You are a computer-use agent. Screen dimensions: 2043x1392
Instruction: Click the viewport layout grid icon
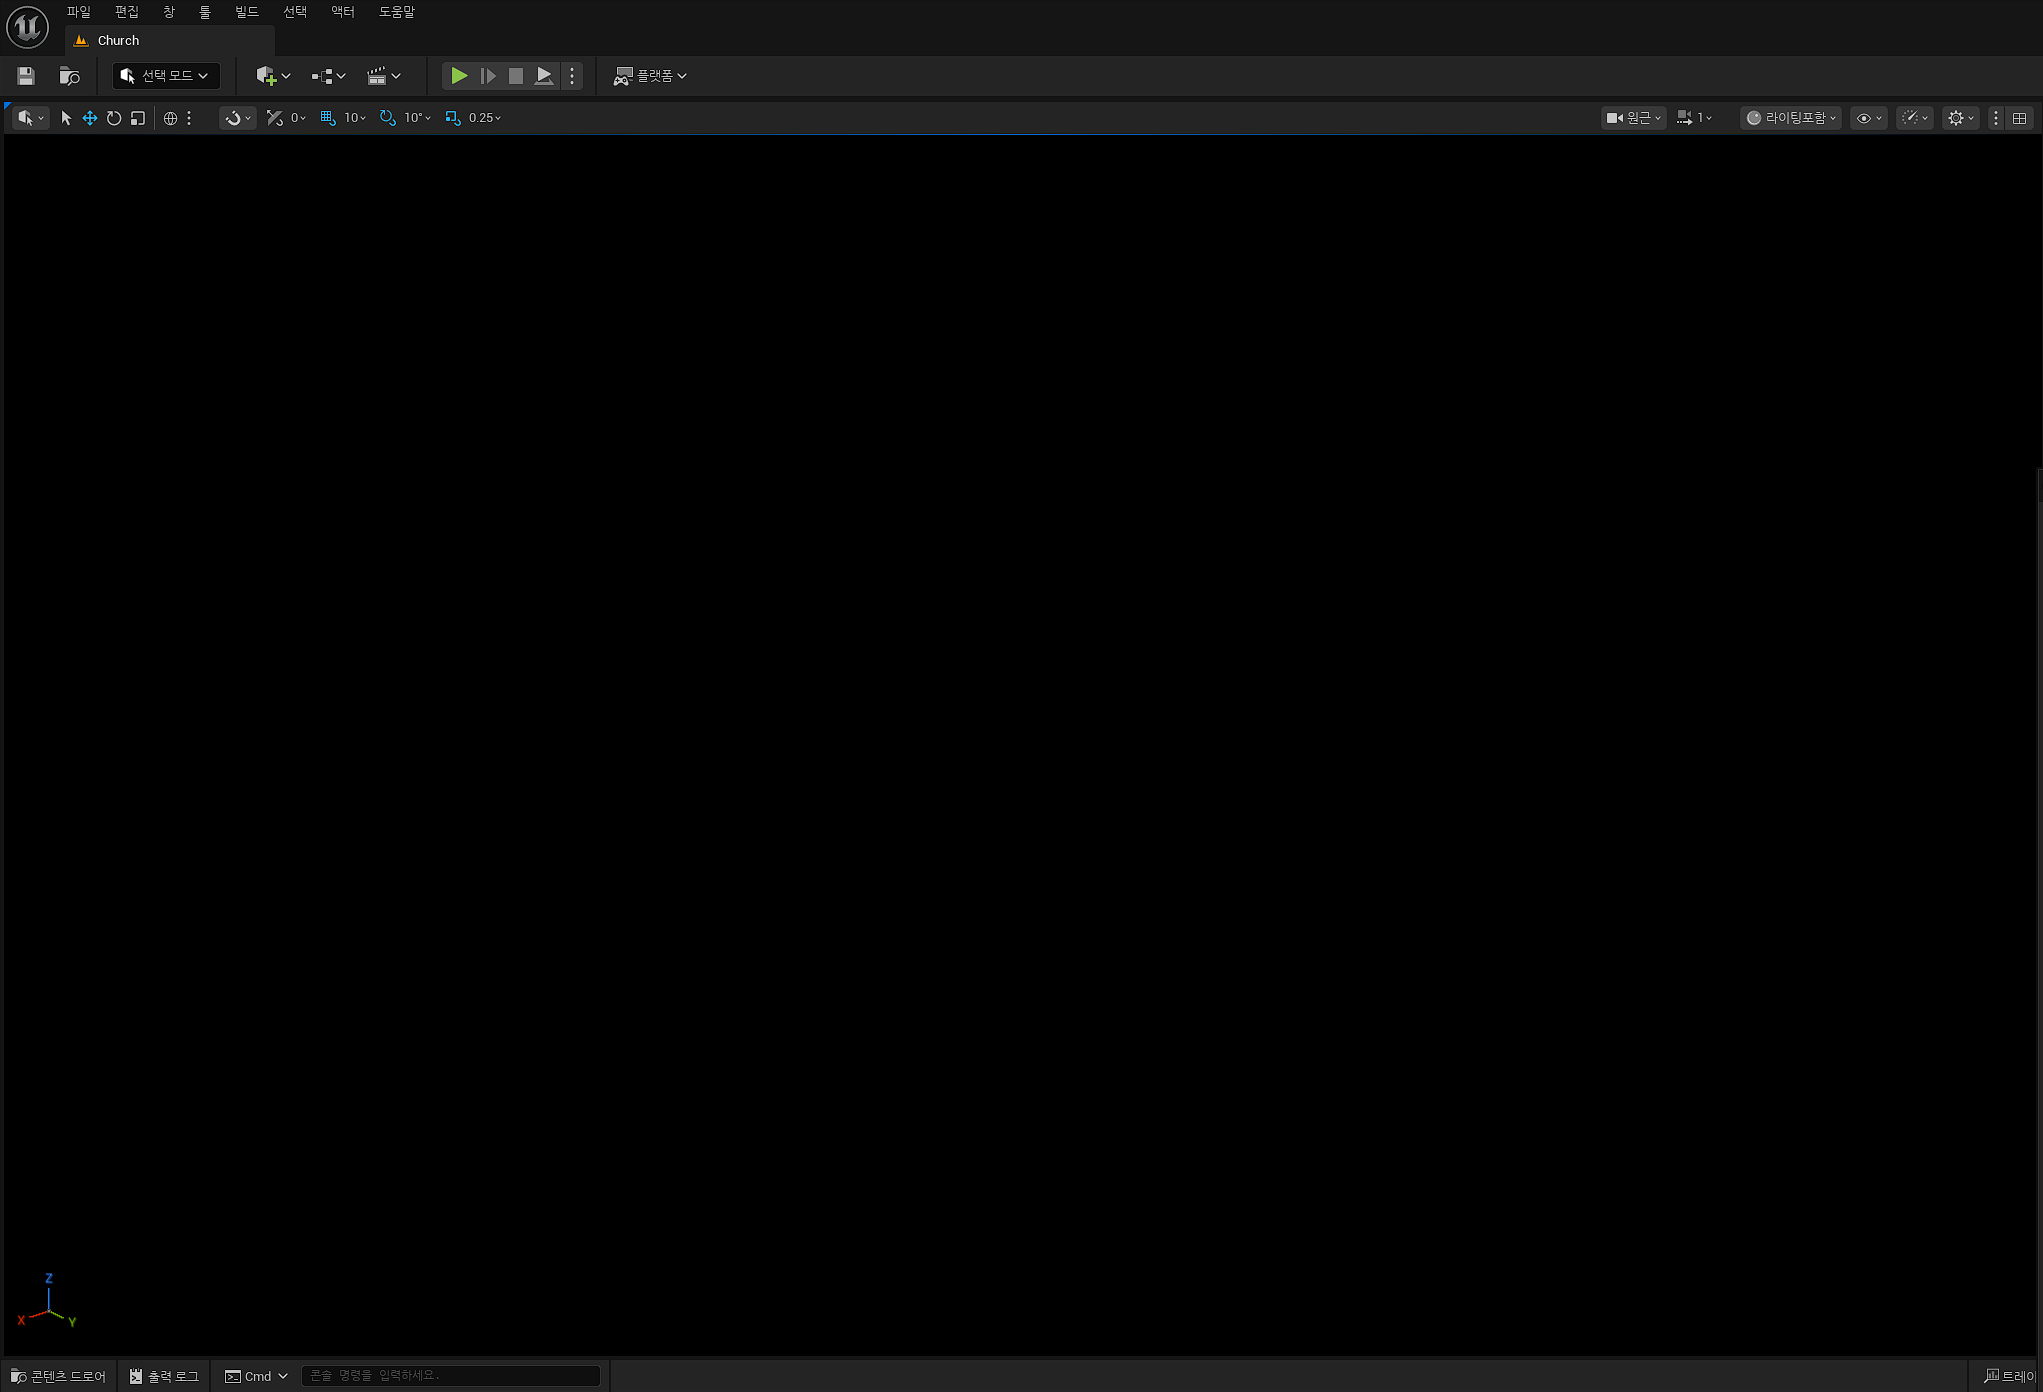coord(2019,118)
